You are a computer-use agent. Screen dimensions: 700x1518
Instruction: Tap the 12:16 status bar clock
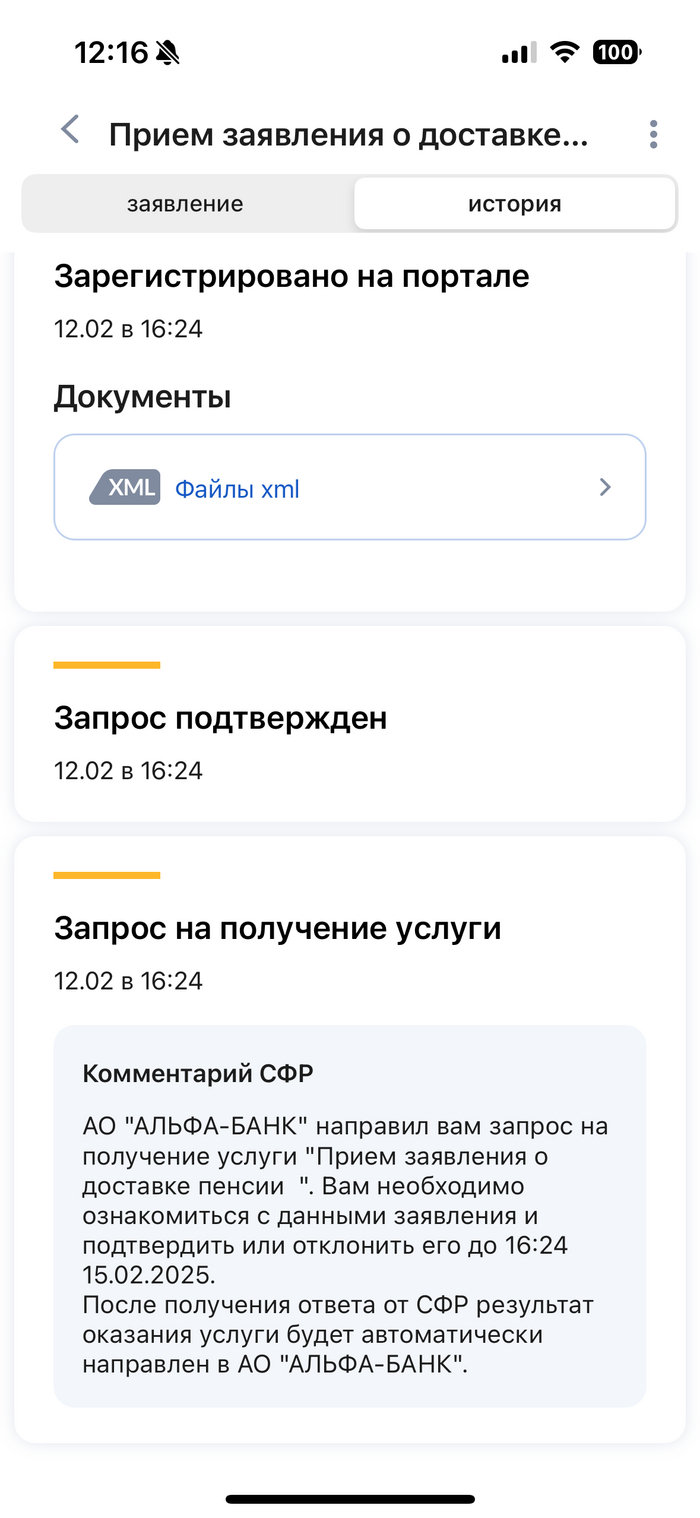click(x=110, y=53)
